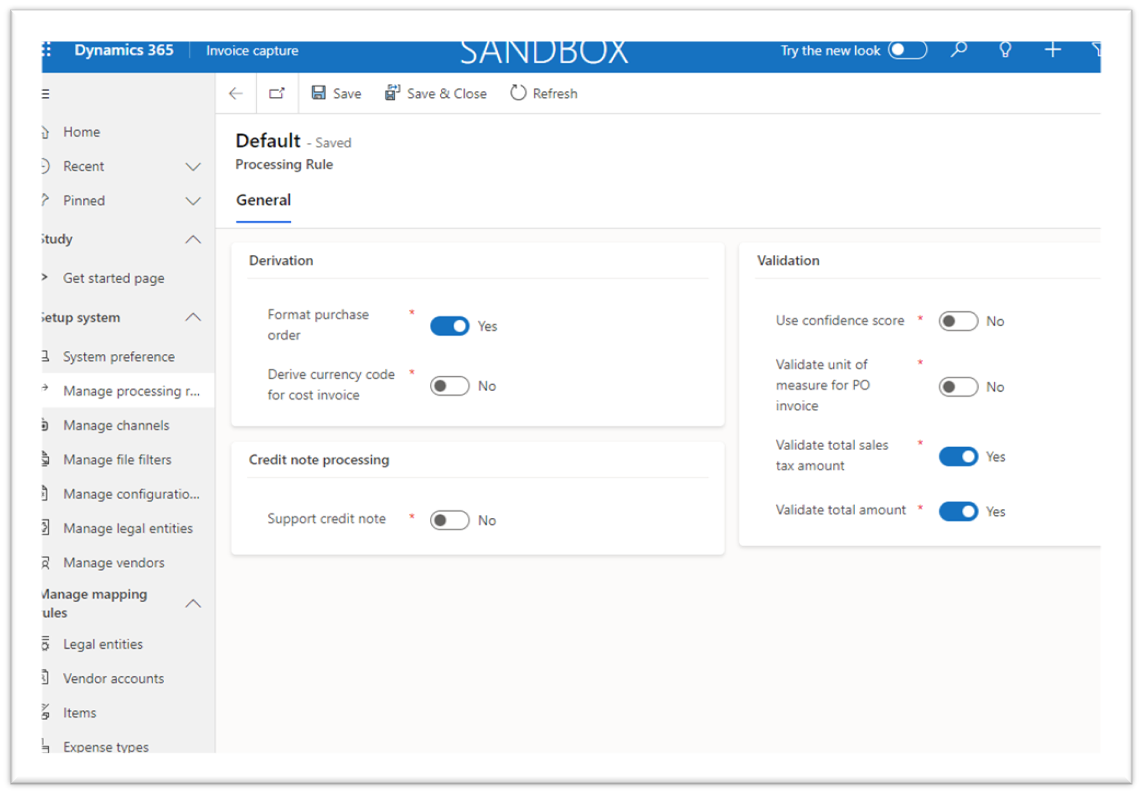Collapse the Setup system section
Screen dimensions: 1142x794
(193, 317)
